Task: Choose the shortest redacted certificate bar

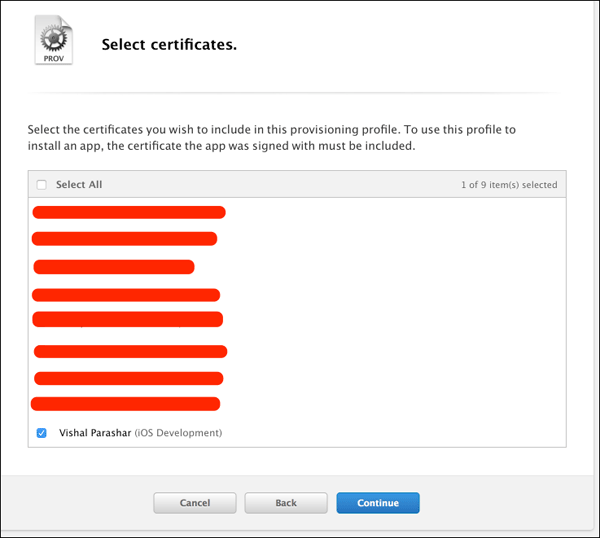Action: (x=113, y=267)
